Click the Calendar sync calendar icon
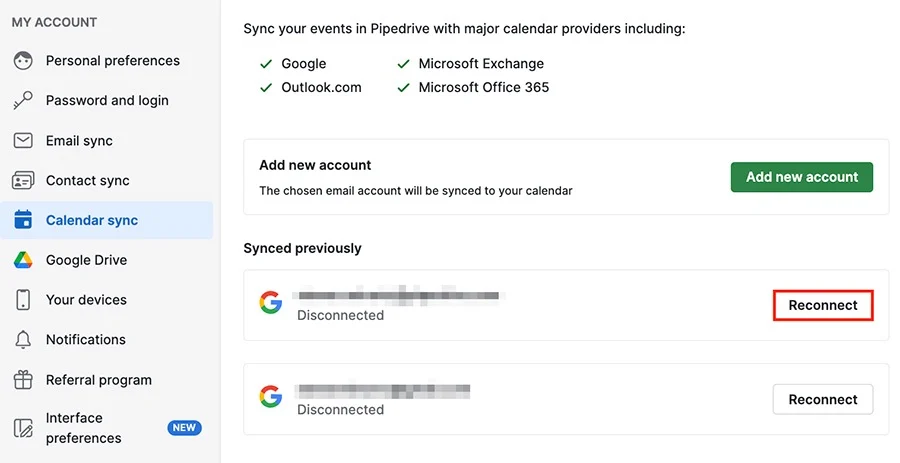900x463 pixels. tap(23, 220)
